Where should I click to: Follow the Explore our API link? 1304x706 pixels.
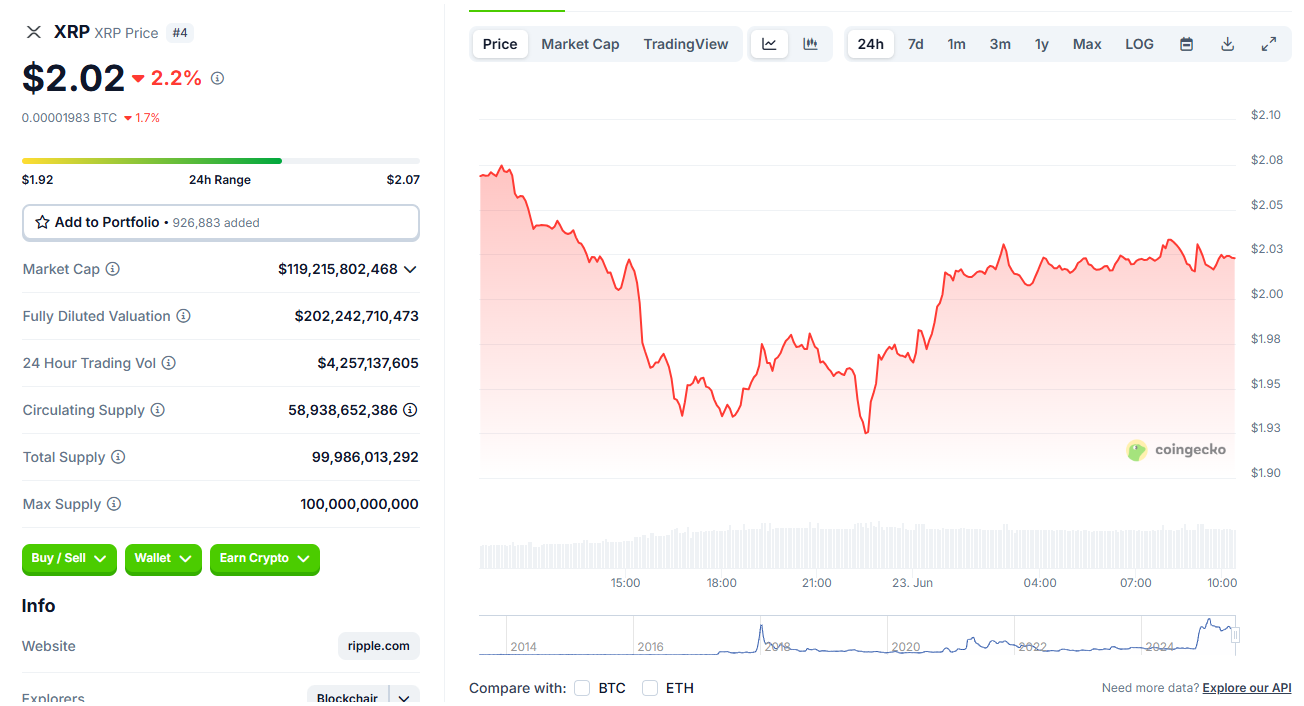coord(1247,688)
